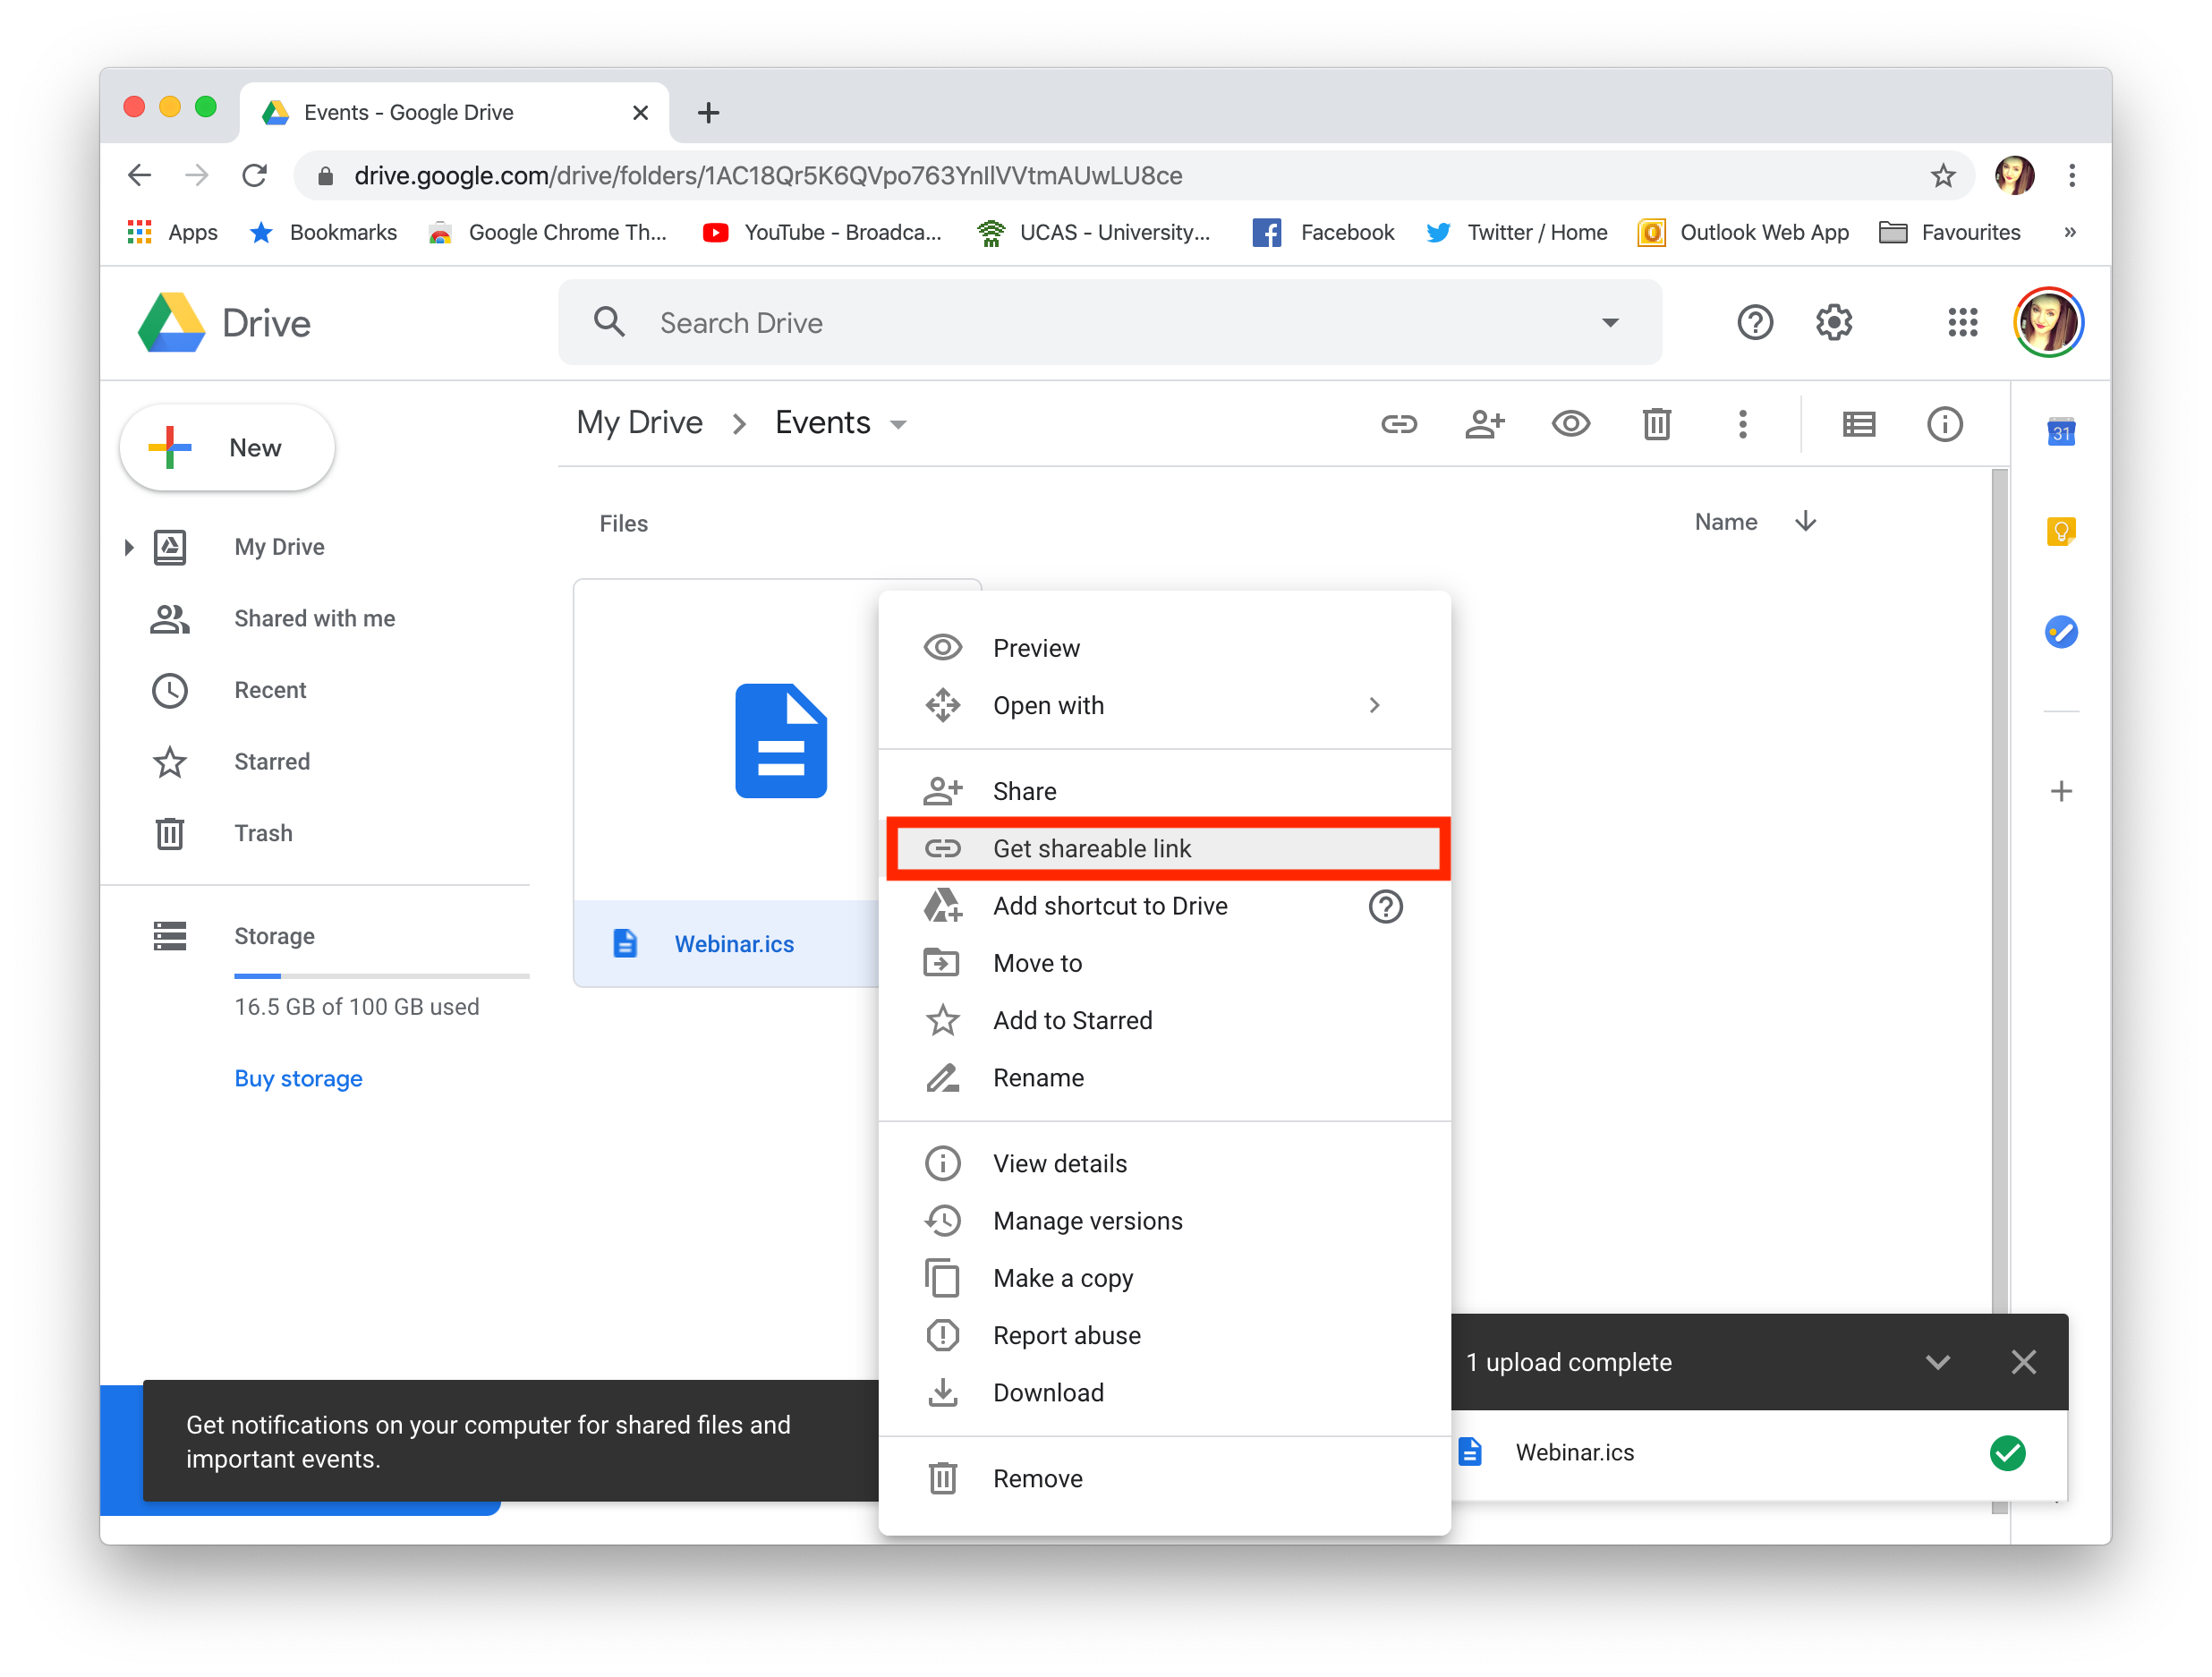Open Trash in the sidebar

pos(263,833)
